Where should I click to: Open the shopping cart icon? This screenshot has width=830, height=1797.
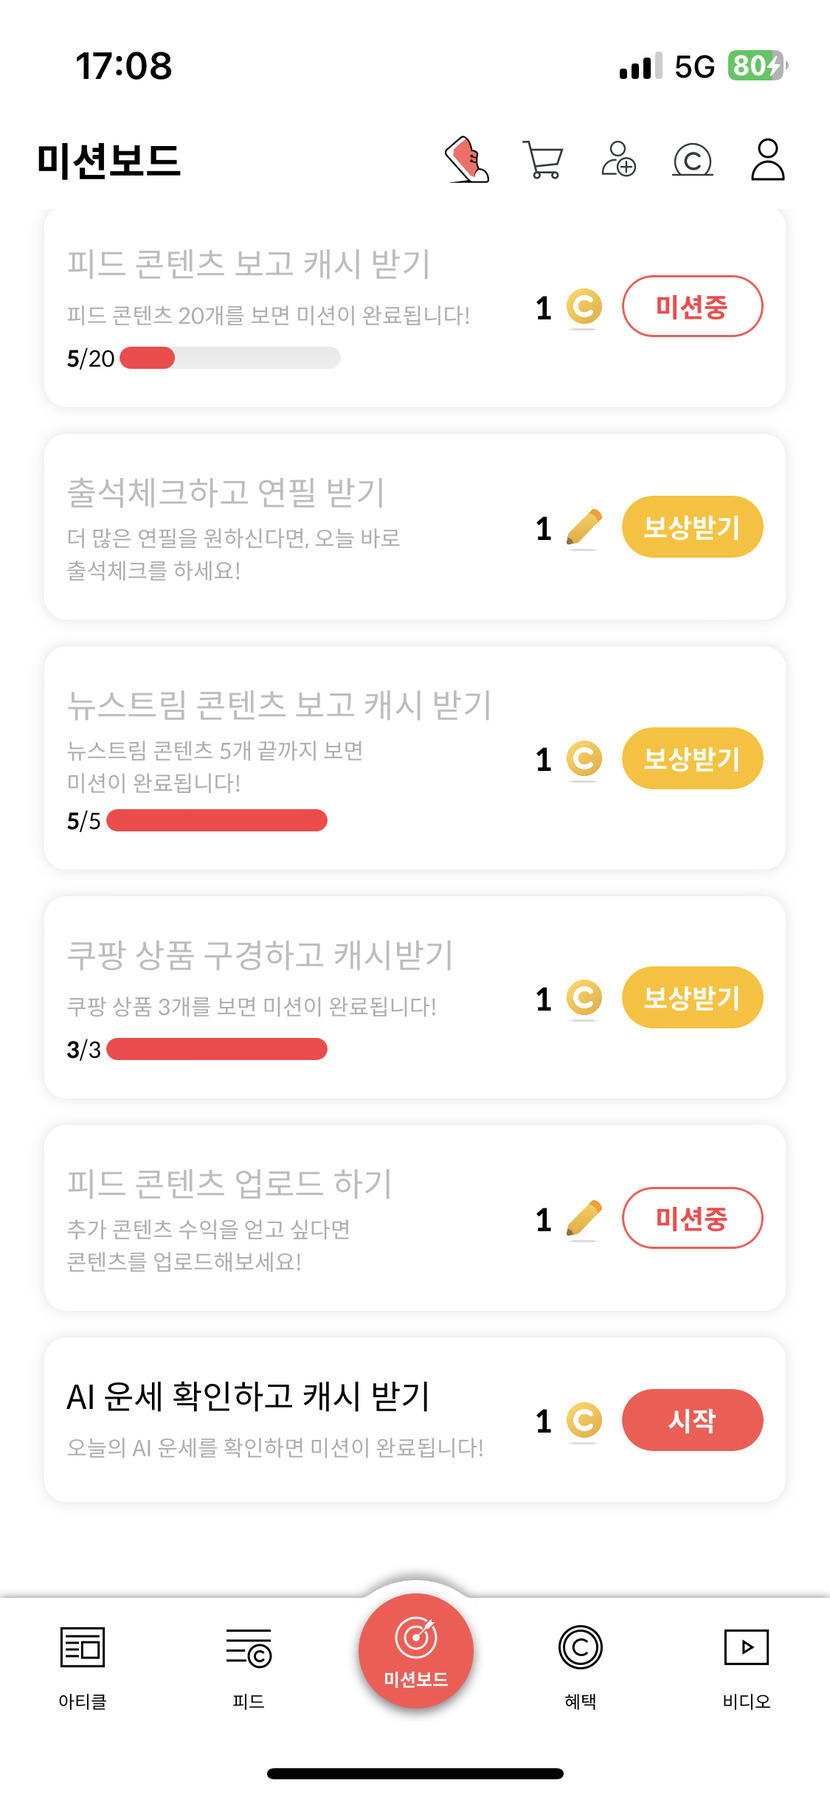pos(543,160)
